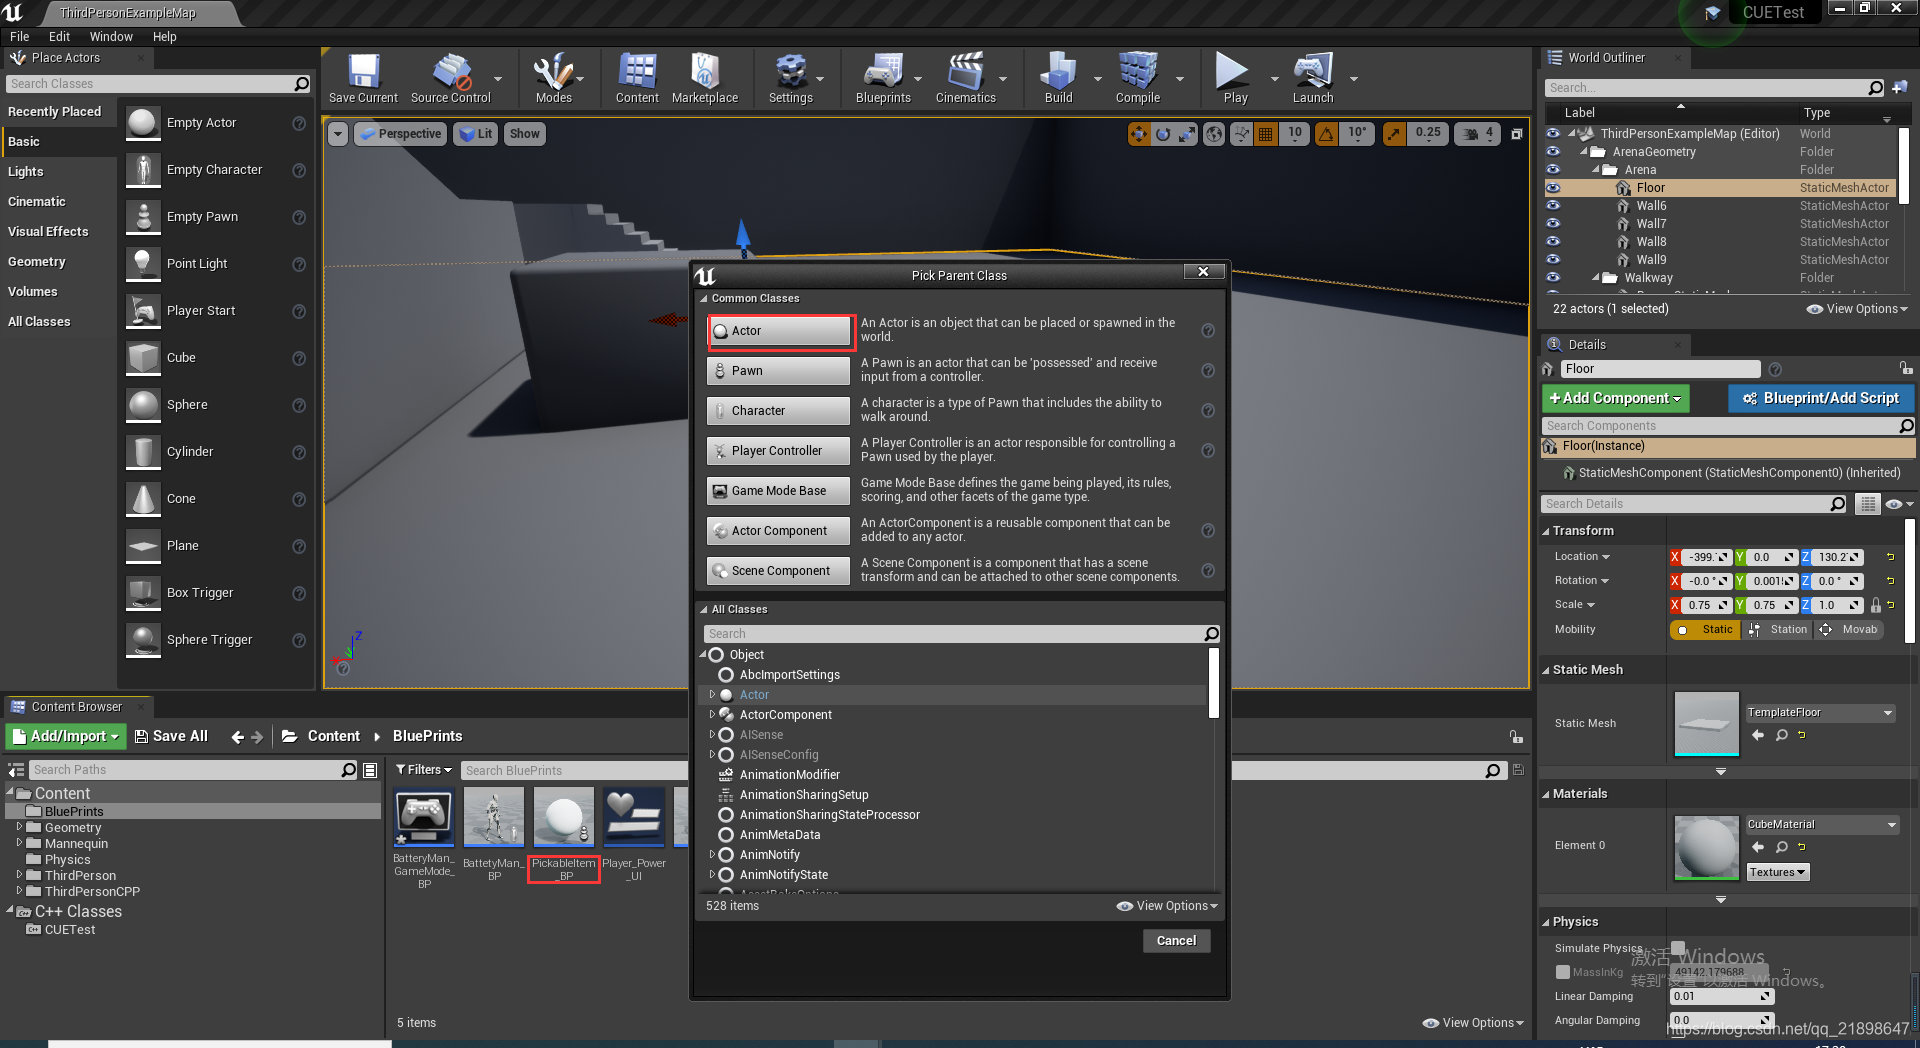Select the PickableItem_BP asset thumbnail

point(563,817)
